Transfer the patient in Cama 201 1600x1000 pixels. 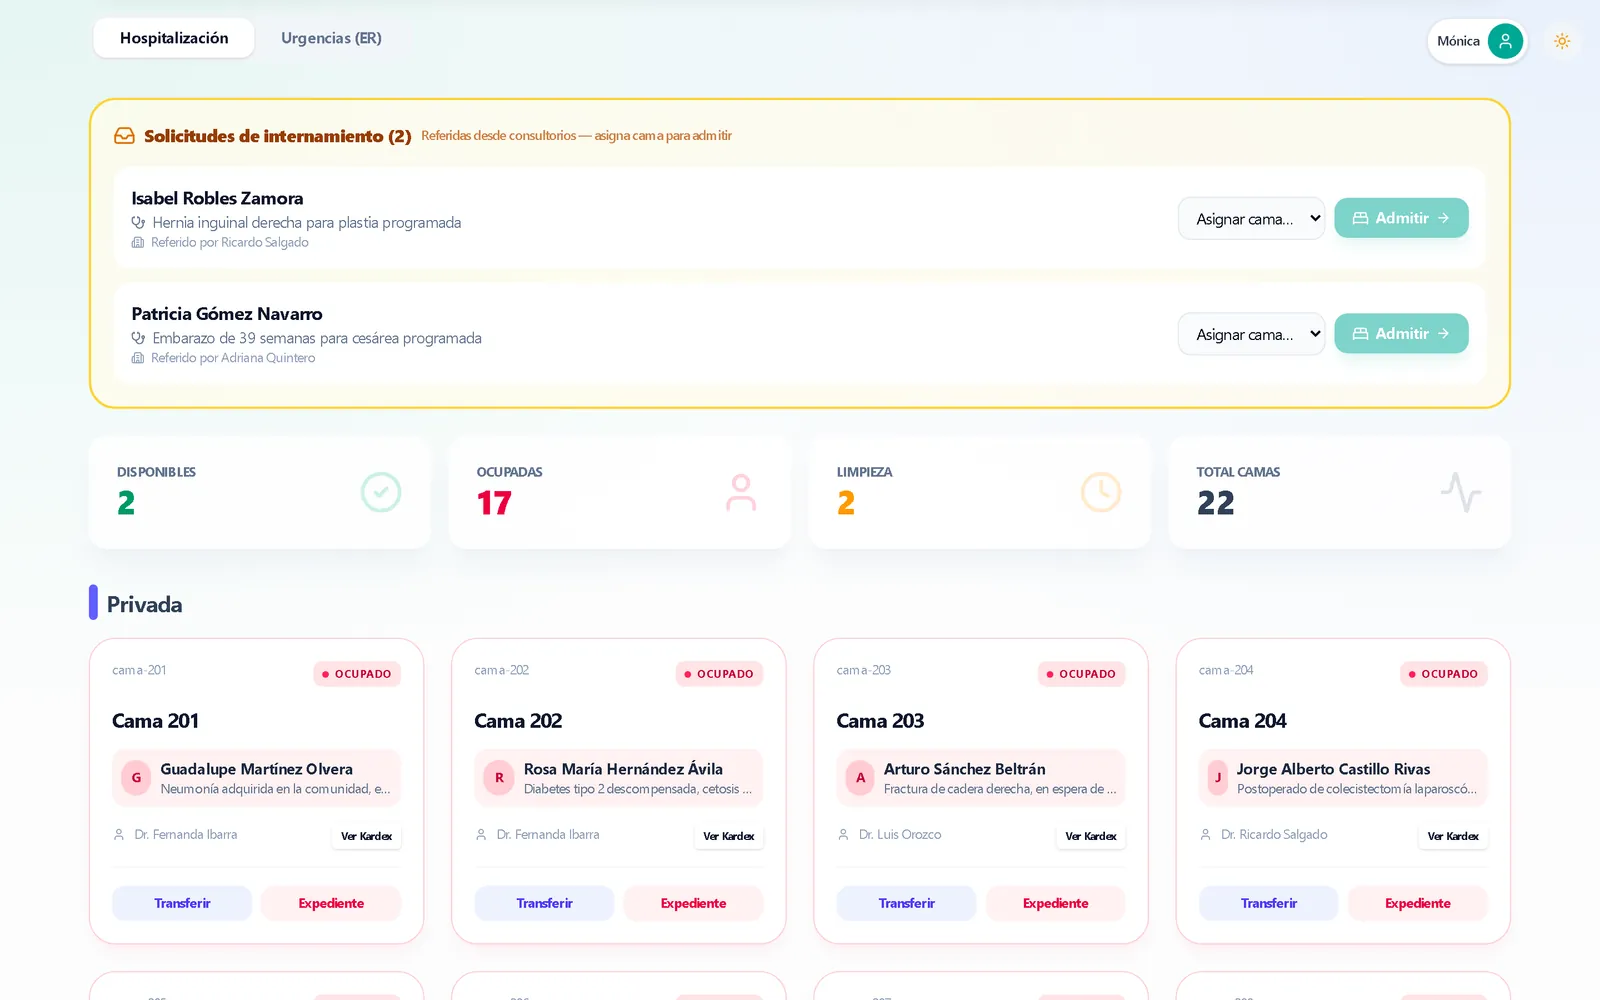pyautogui.click(x=182, y=903)
